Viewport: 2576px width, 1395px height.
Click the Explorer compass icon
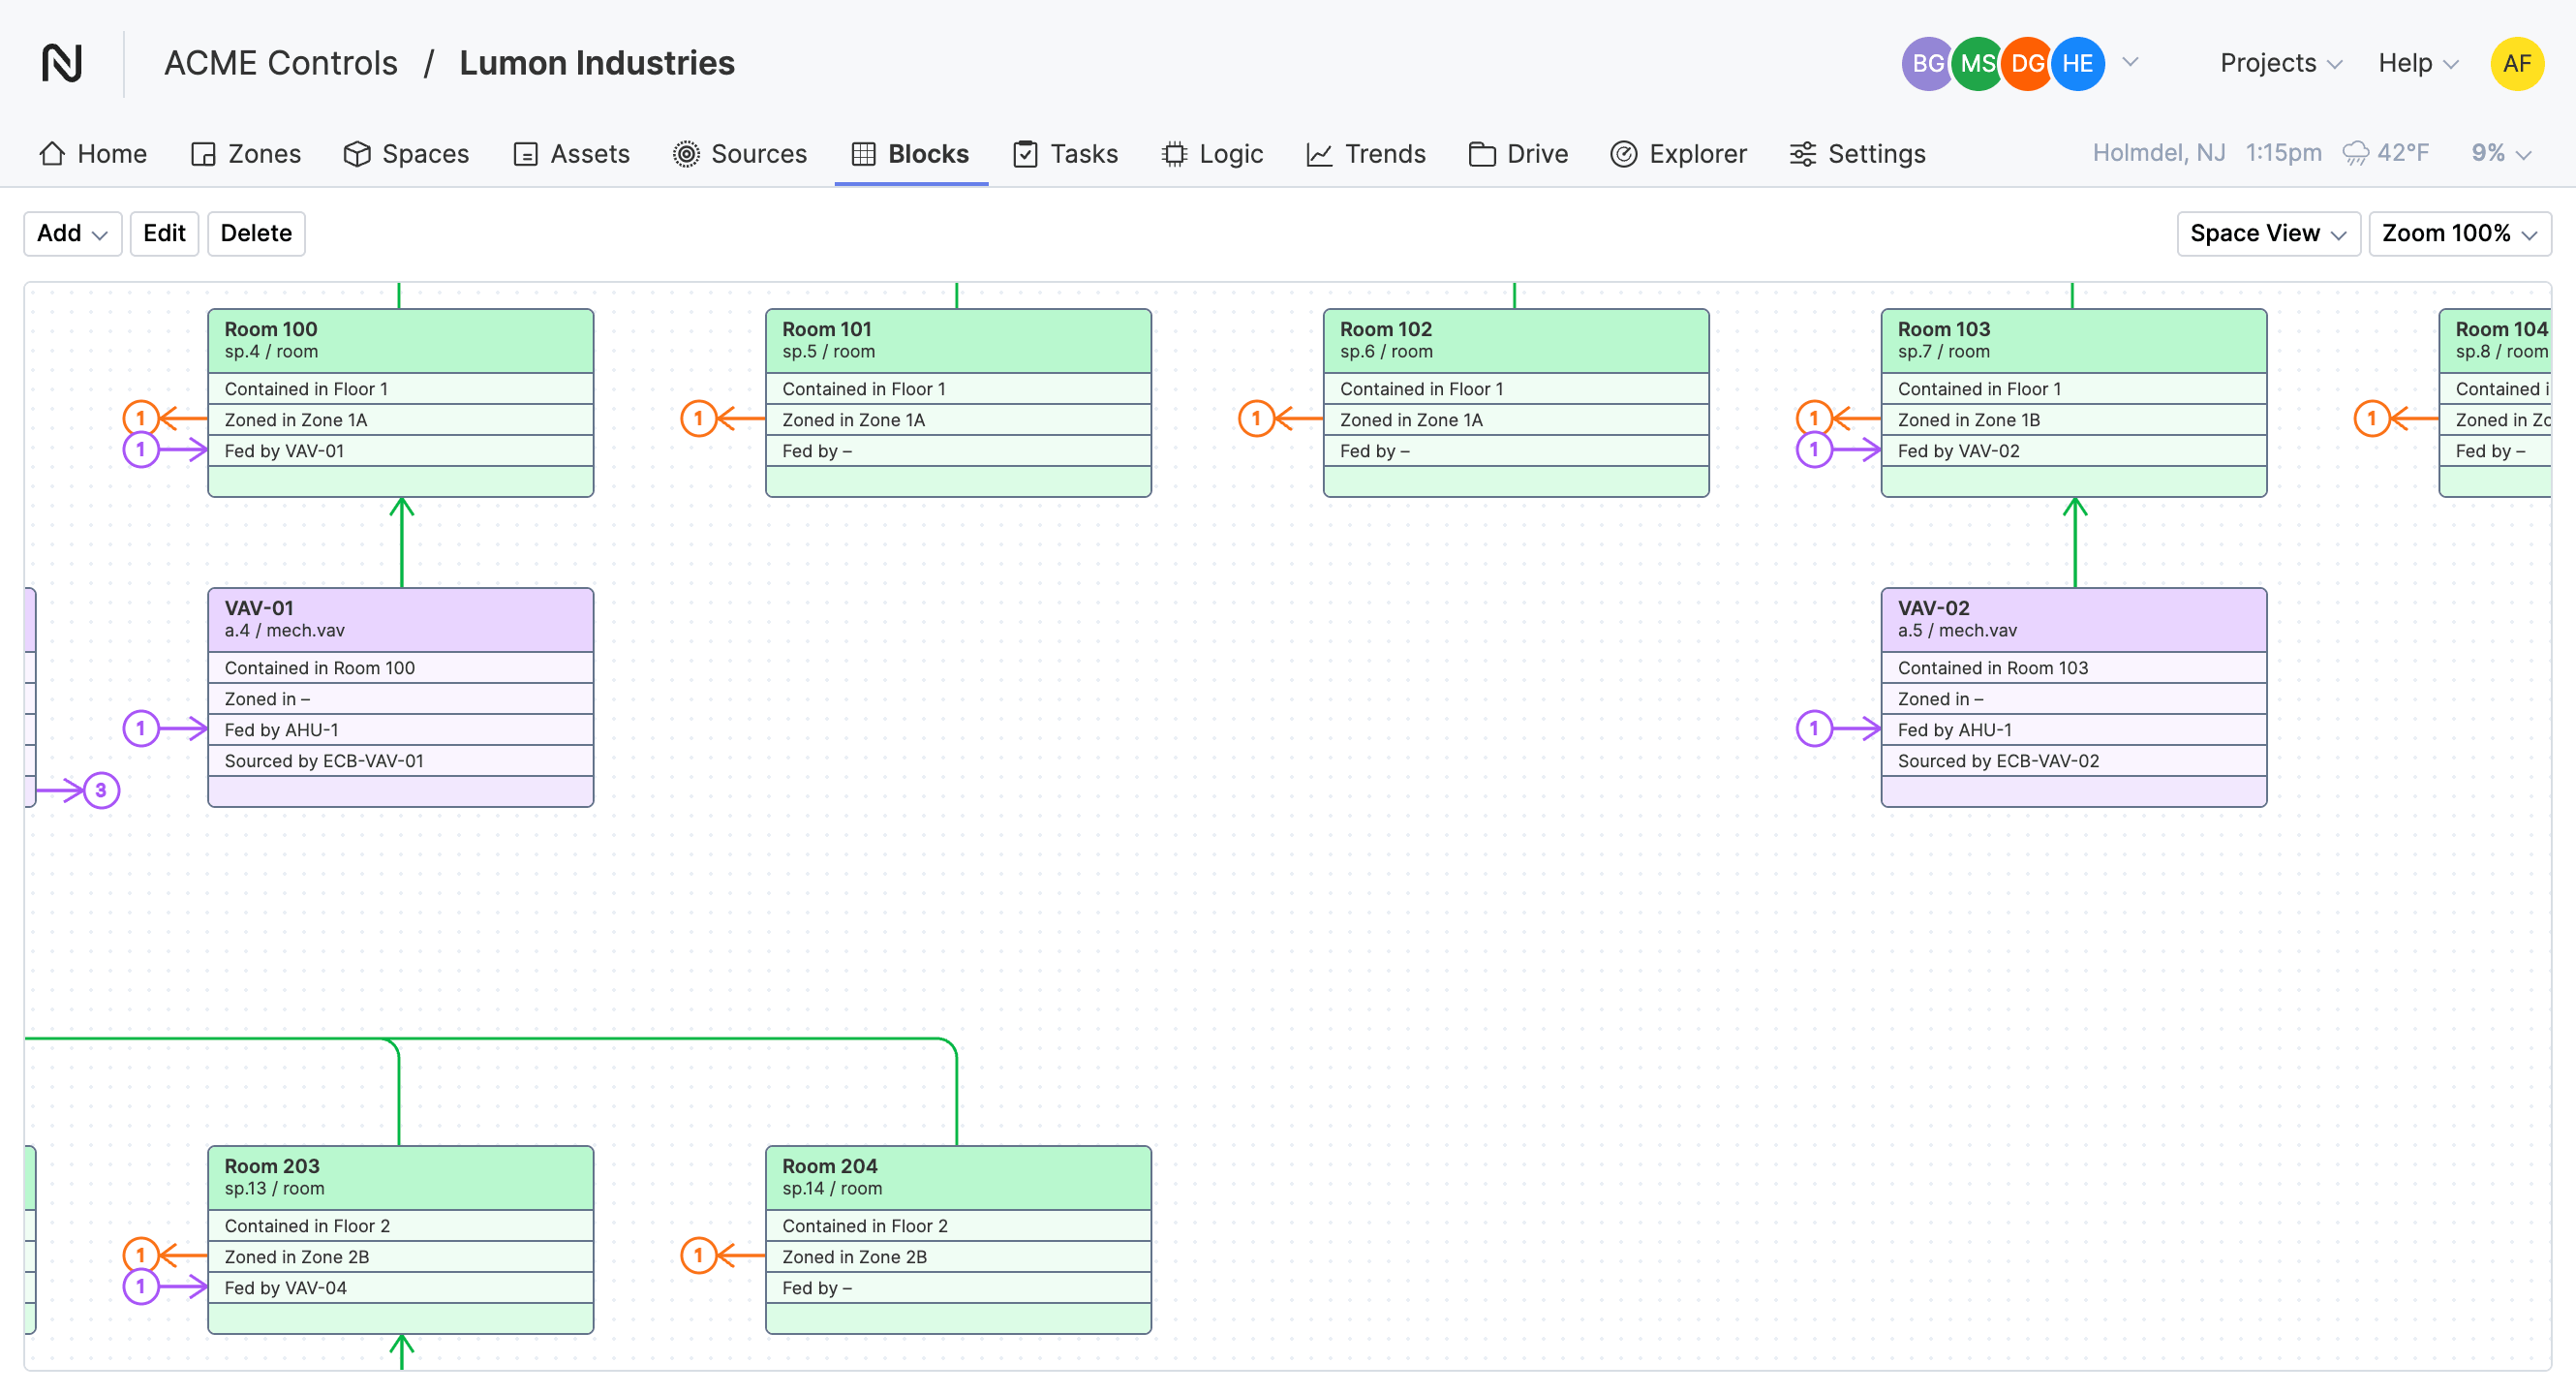1623,153
